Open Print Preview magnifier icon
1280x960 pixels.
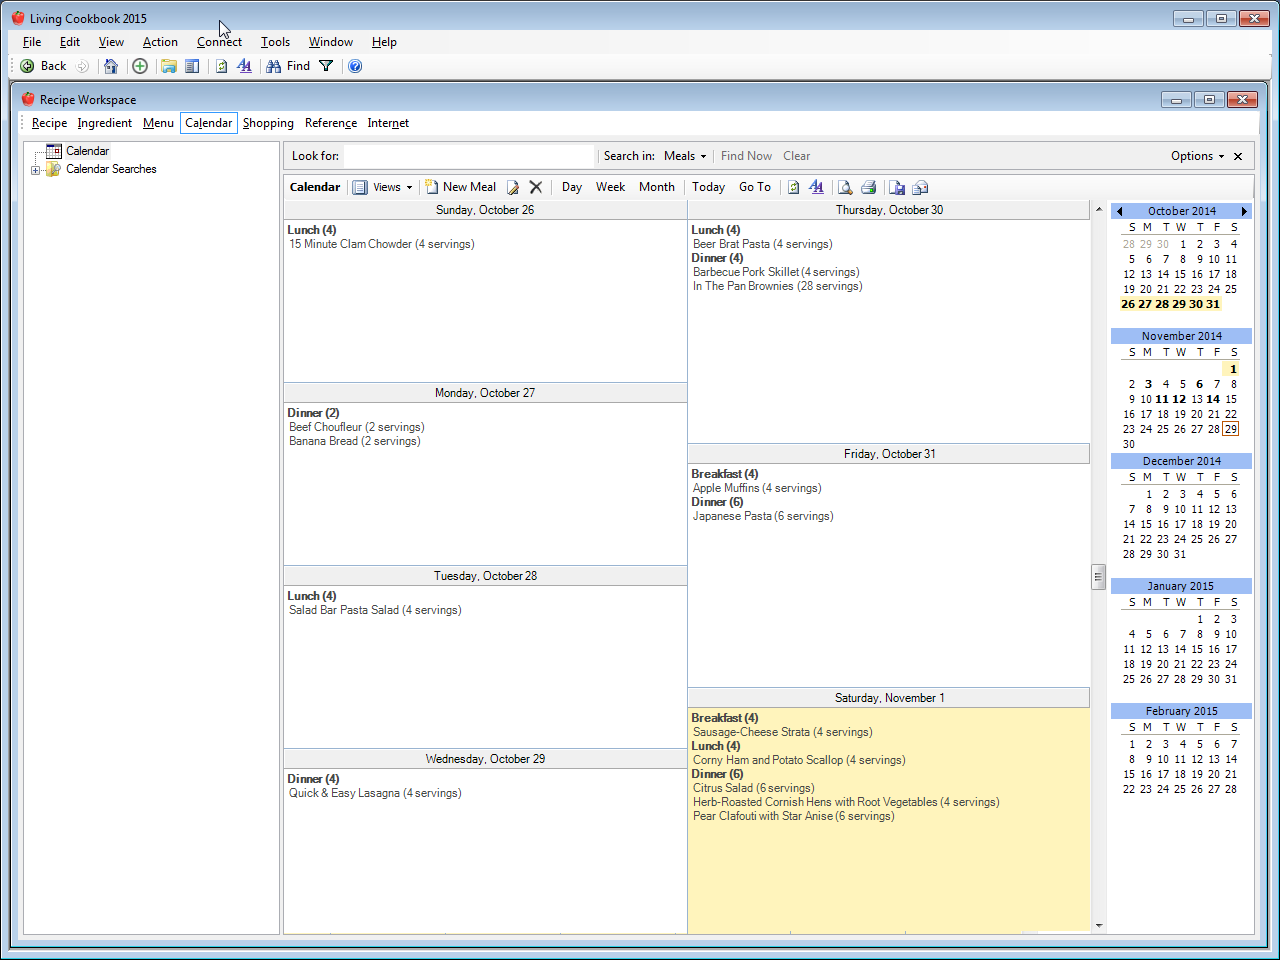pyautogui.click(x=845, y=187)
